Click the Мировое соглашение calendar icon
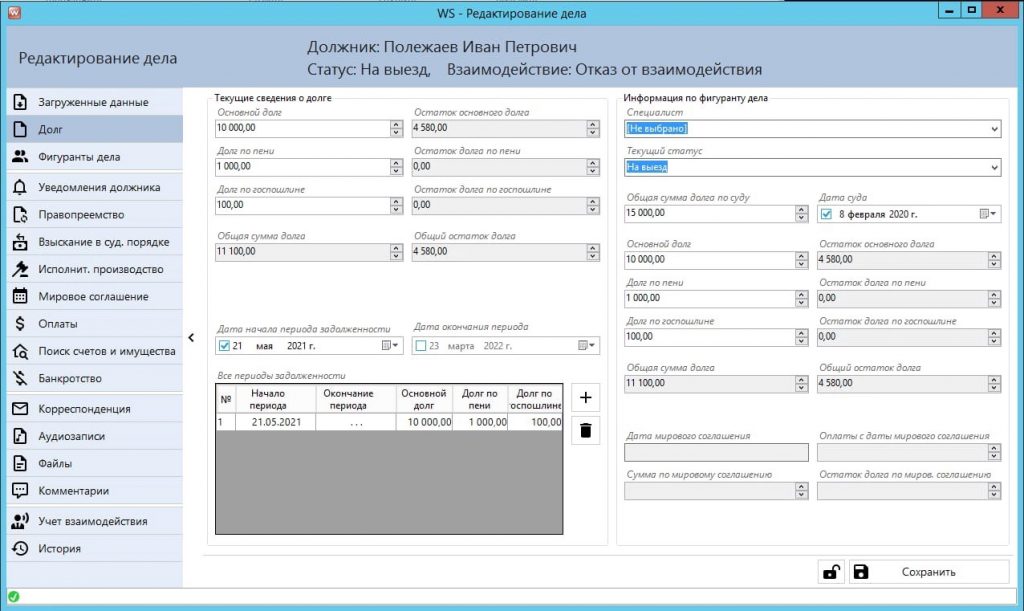This screenshot has width=1024, height=611. point(20,296)
